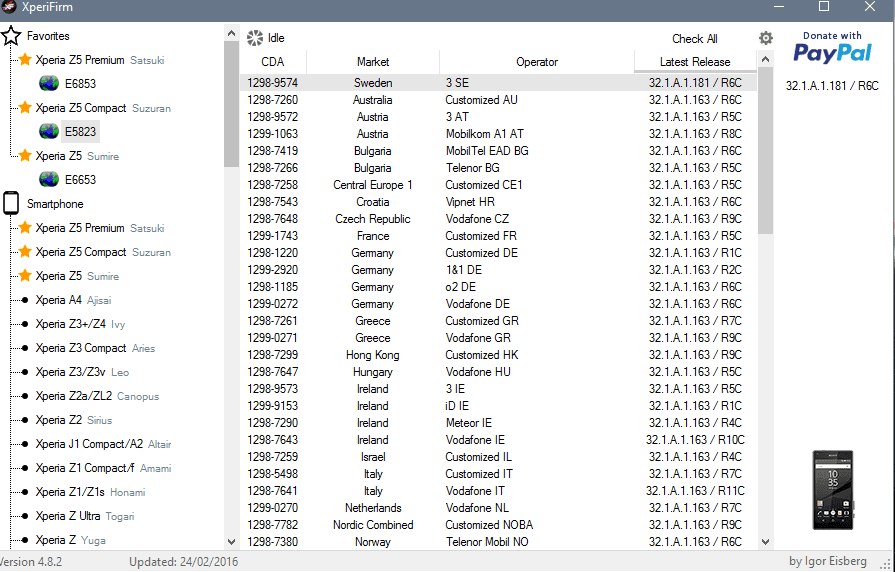Sort by the Operator column header
The image size is (895, 572).
click(537, 62)
